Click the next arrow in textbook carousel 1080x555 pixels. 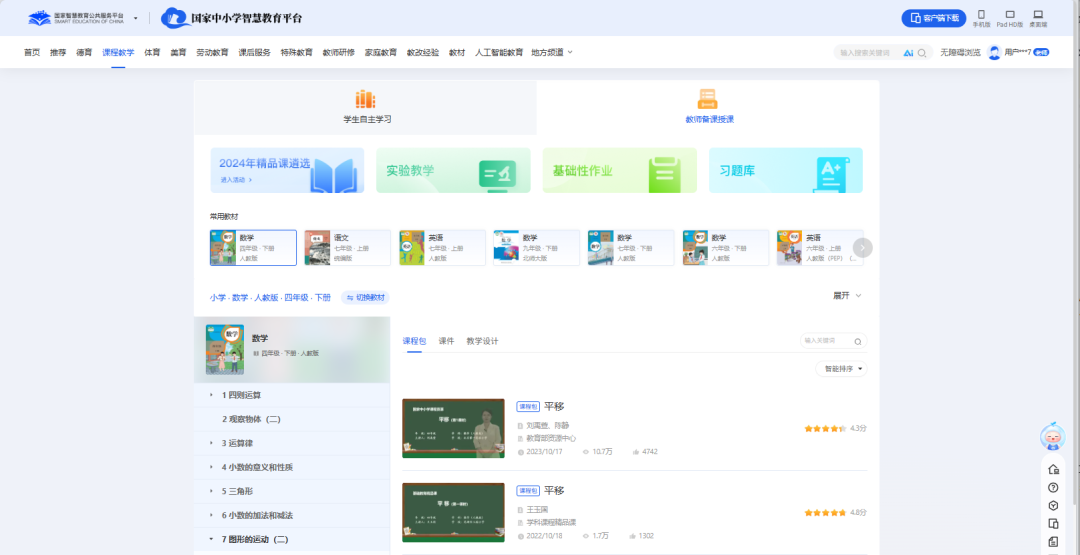coord(862,248)
